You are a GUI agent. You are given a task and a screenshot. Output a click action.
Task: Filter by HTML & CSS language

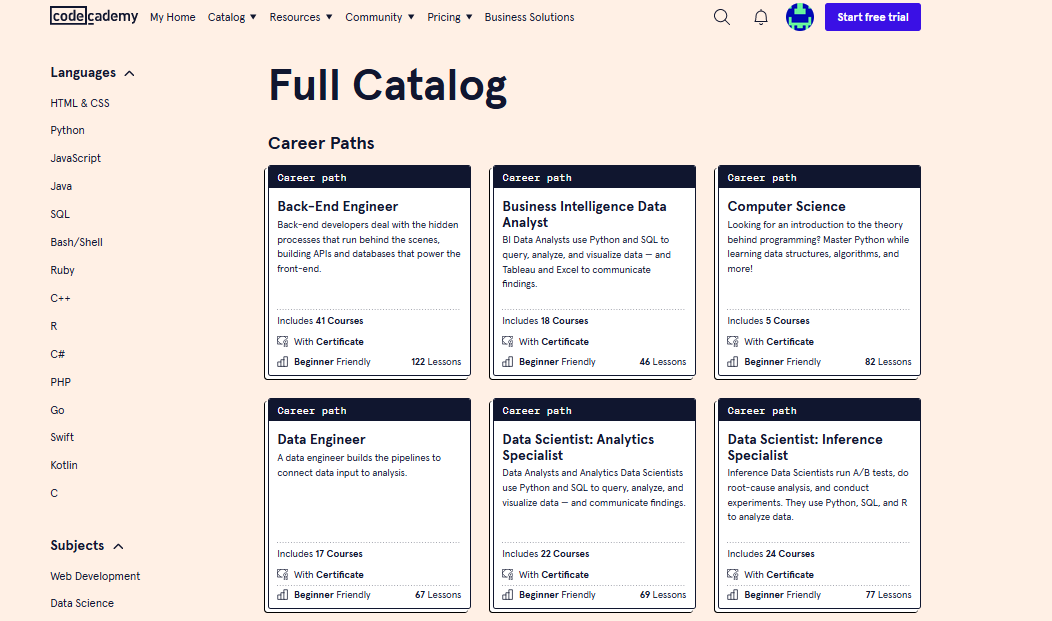click(80, 103)
